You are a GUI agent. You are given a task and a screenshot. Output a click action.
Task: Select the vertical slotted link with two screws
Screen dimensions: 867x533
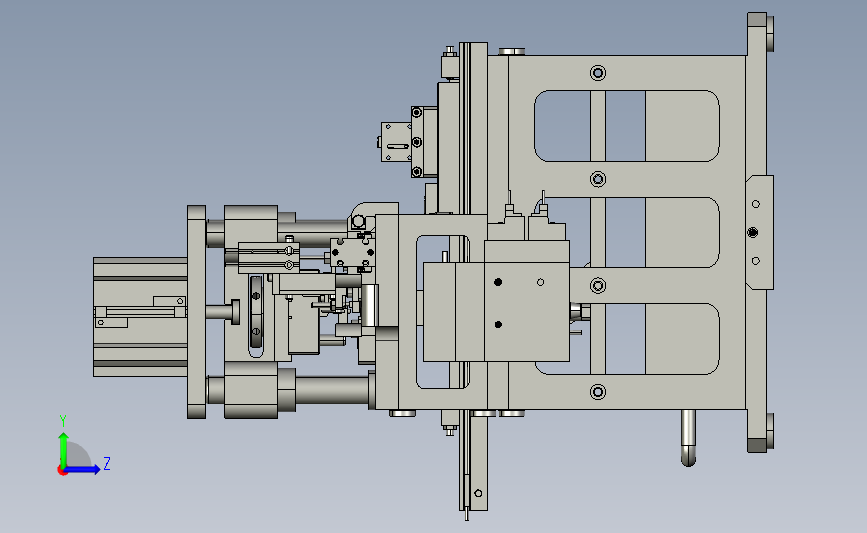click(x=256, y=313)
